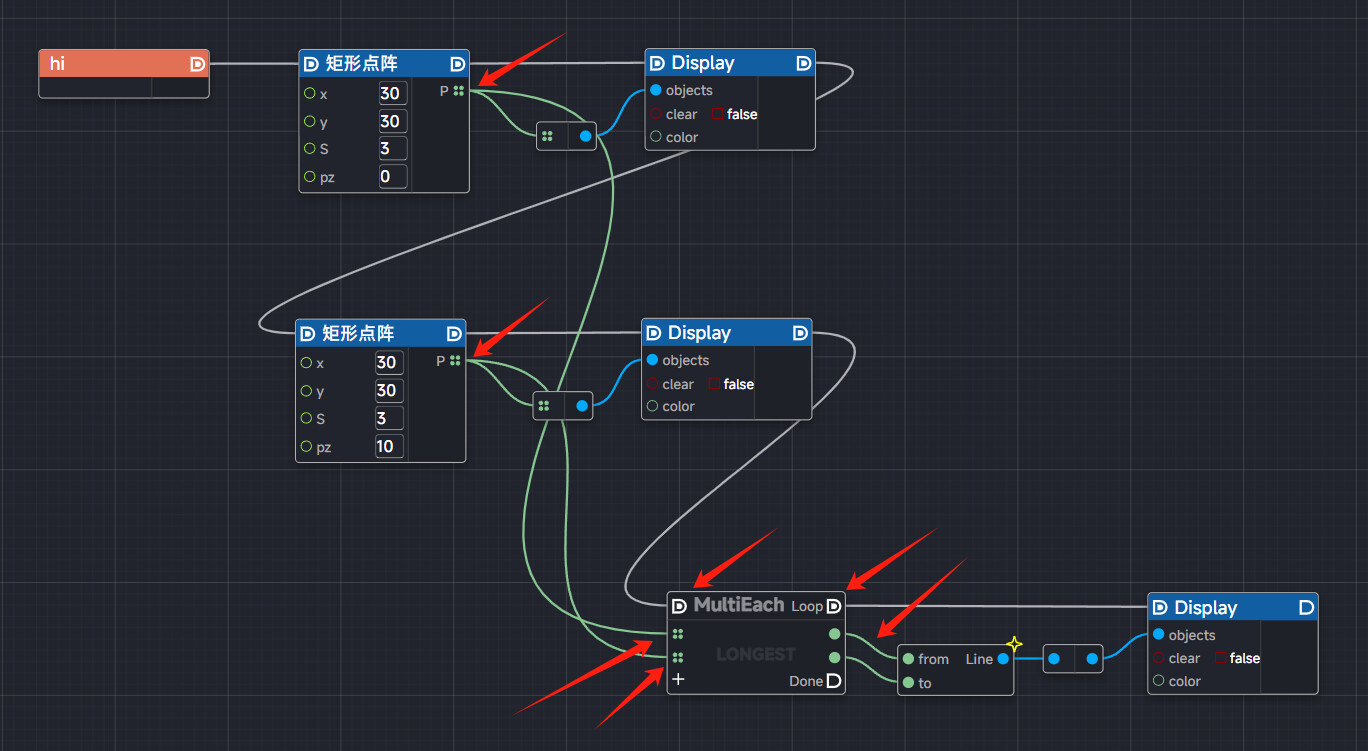Click the color pin on topmost Display node
This screenshot has width=1368, height=751.
(x=656, y=137)
